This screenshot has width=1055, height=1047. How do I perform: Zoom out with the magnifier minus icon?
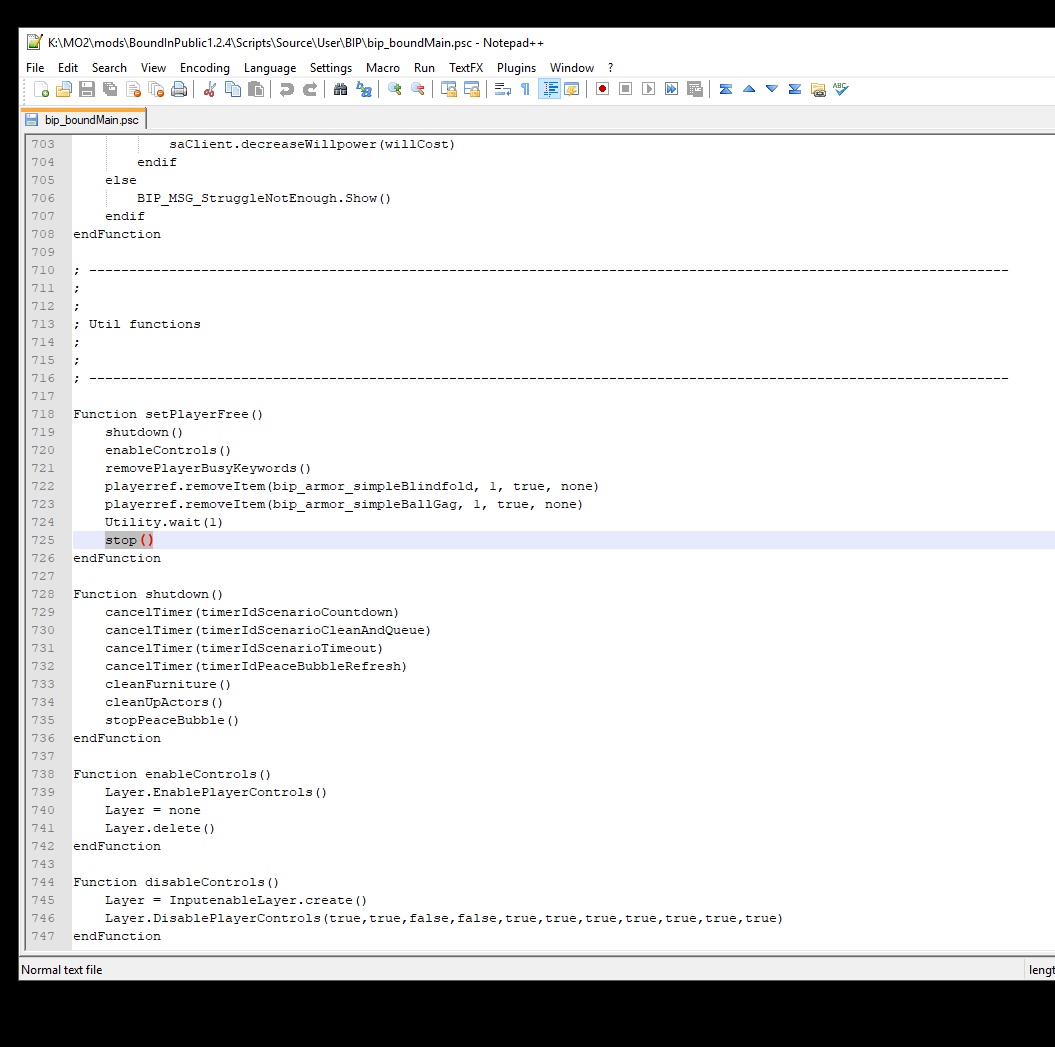pos(417,89)
